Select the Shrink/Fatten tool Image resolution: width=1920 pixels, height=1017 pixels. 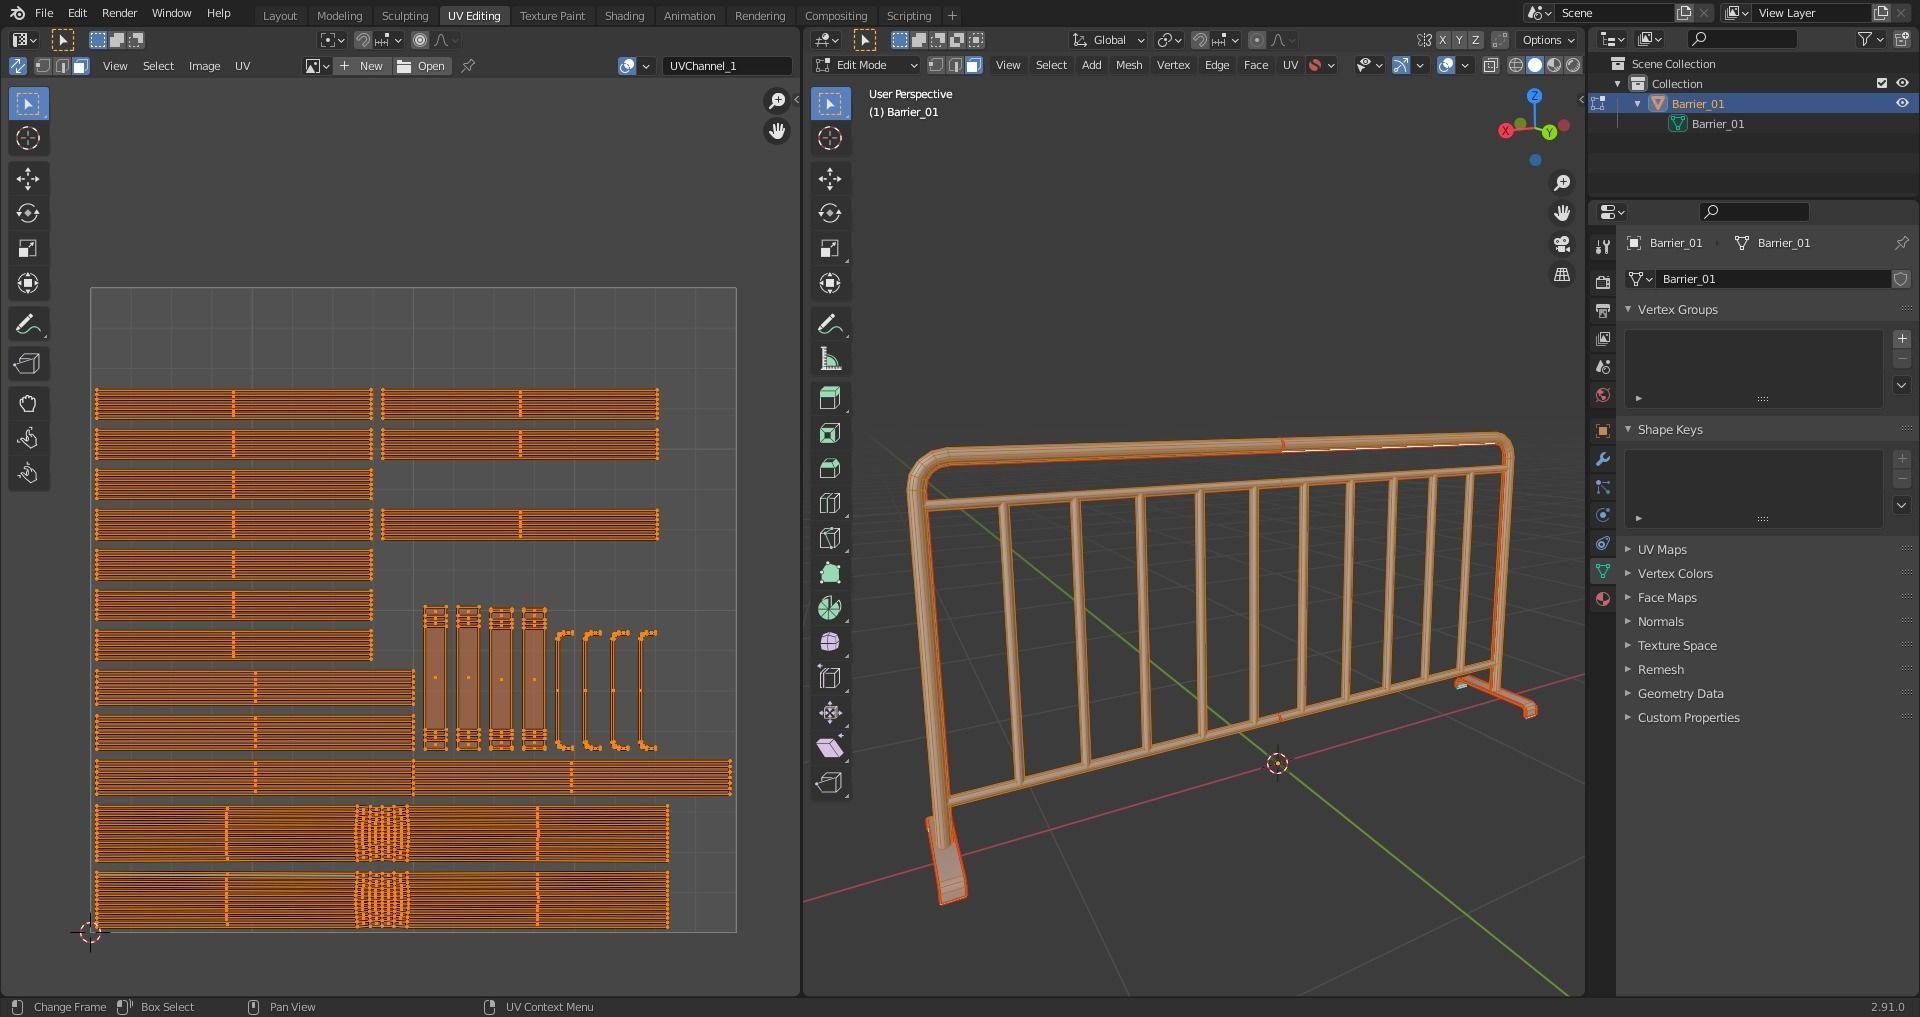(830, 712)
